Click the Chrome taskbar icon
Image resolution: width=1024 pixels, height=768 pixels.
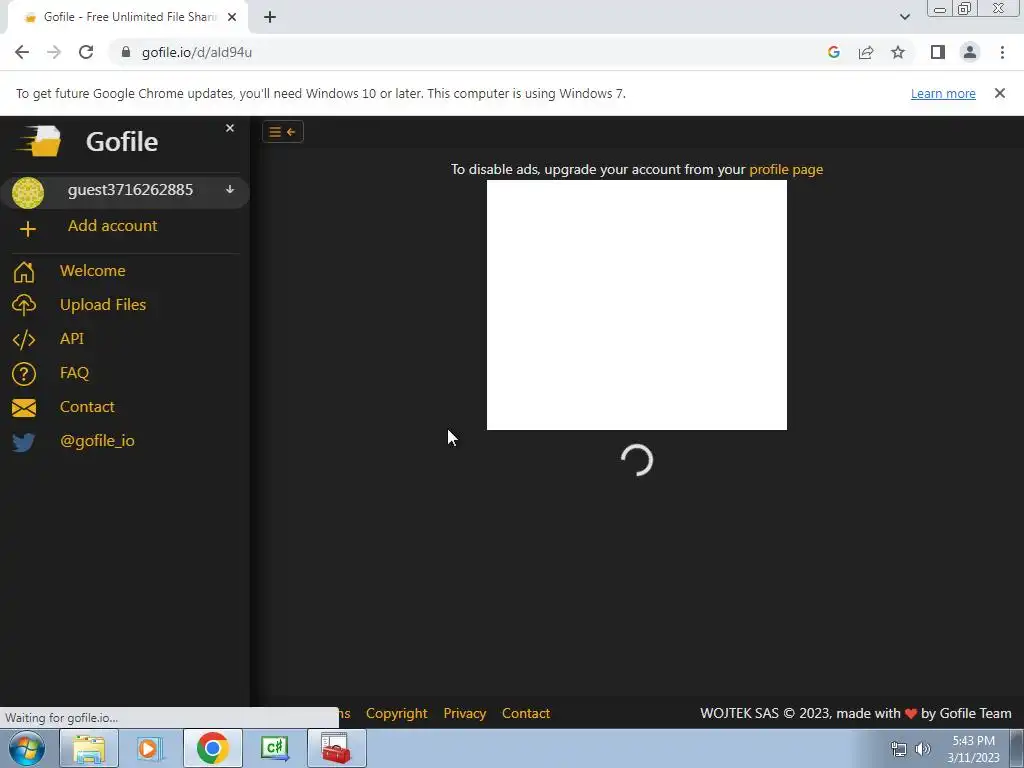coord(212,748)
